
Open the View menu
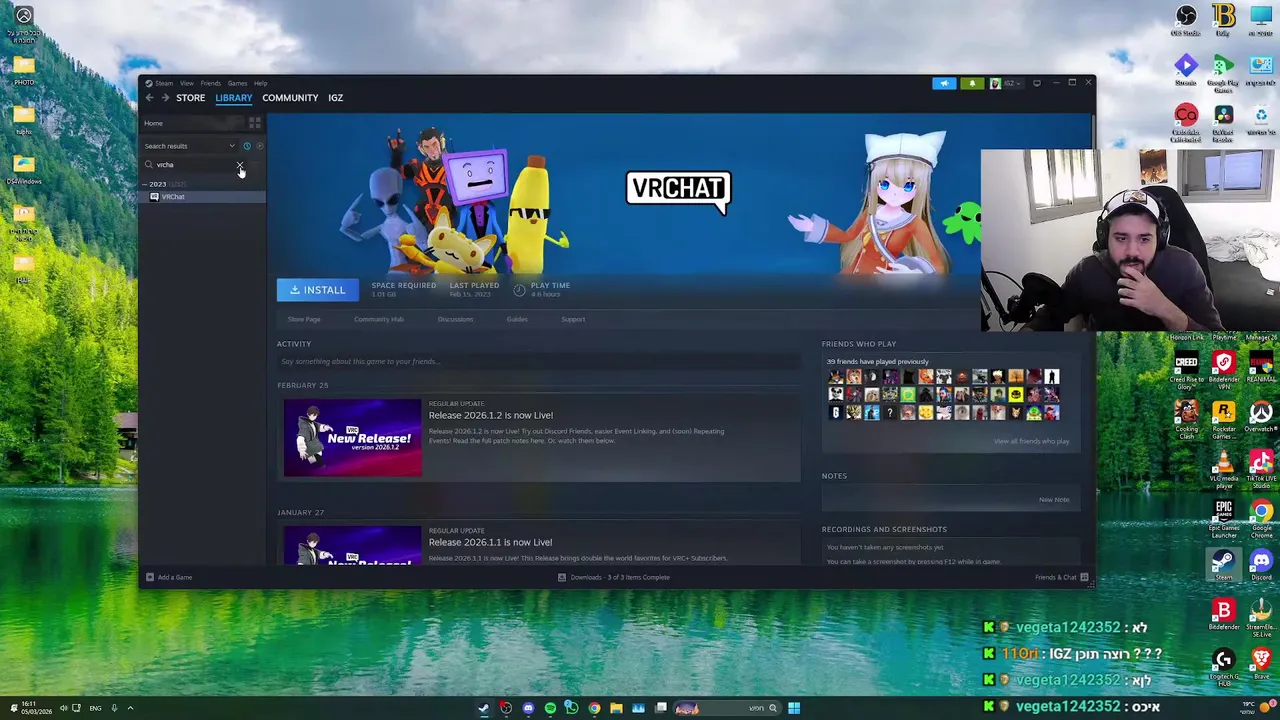coord(187,83)
